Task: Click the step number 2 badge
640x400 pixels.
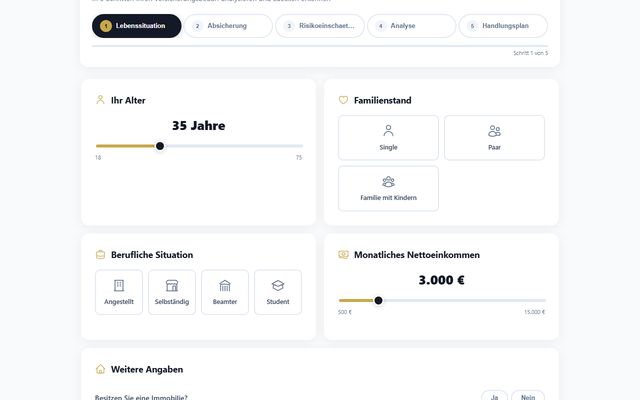Action: (197, 26)
